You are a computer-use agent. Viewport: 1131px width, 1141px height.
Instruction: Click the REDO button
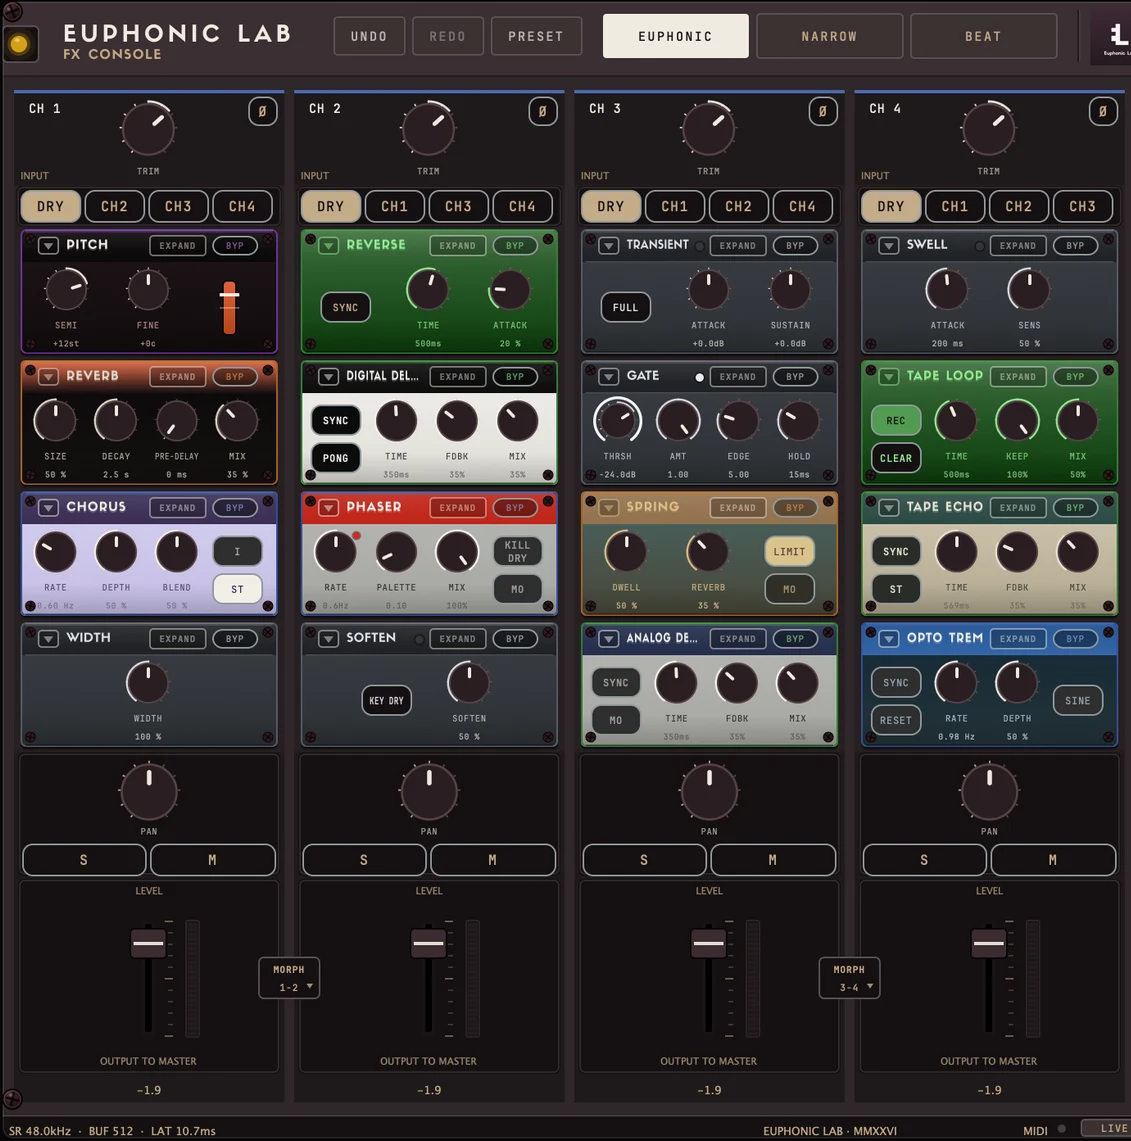click(448, 36)
